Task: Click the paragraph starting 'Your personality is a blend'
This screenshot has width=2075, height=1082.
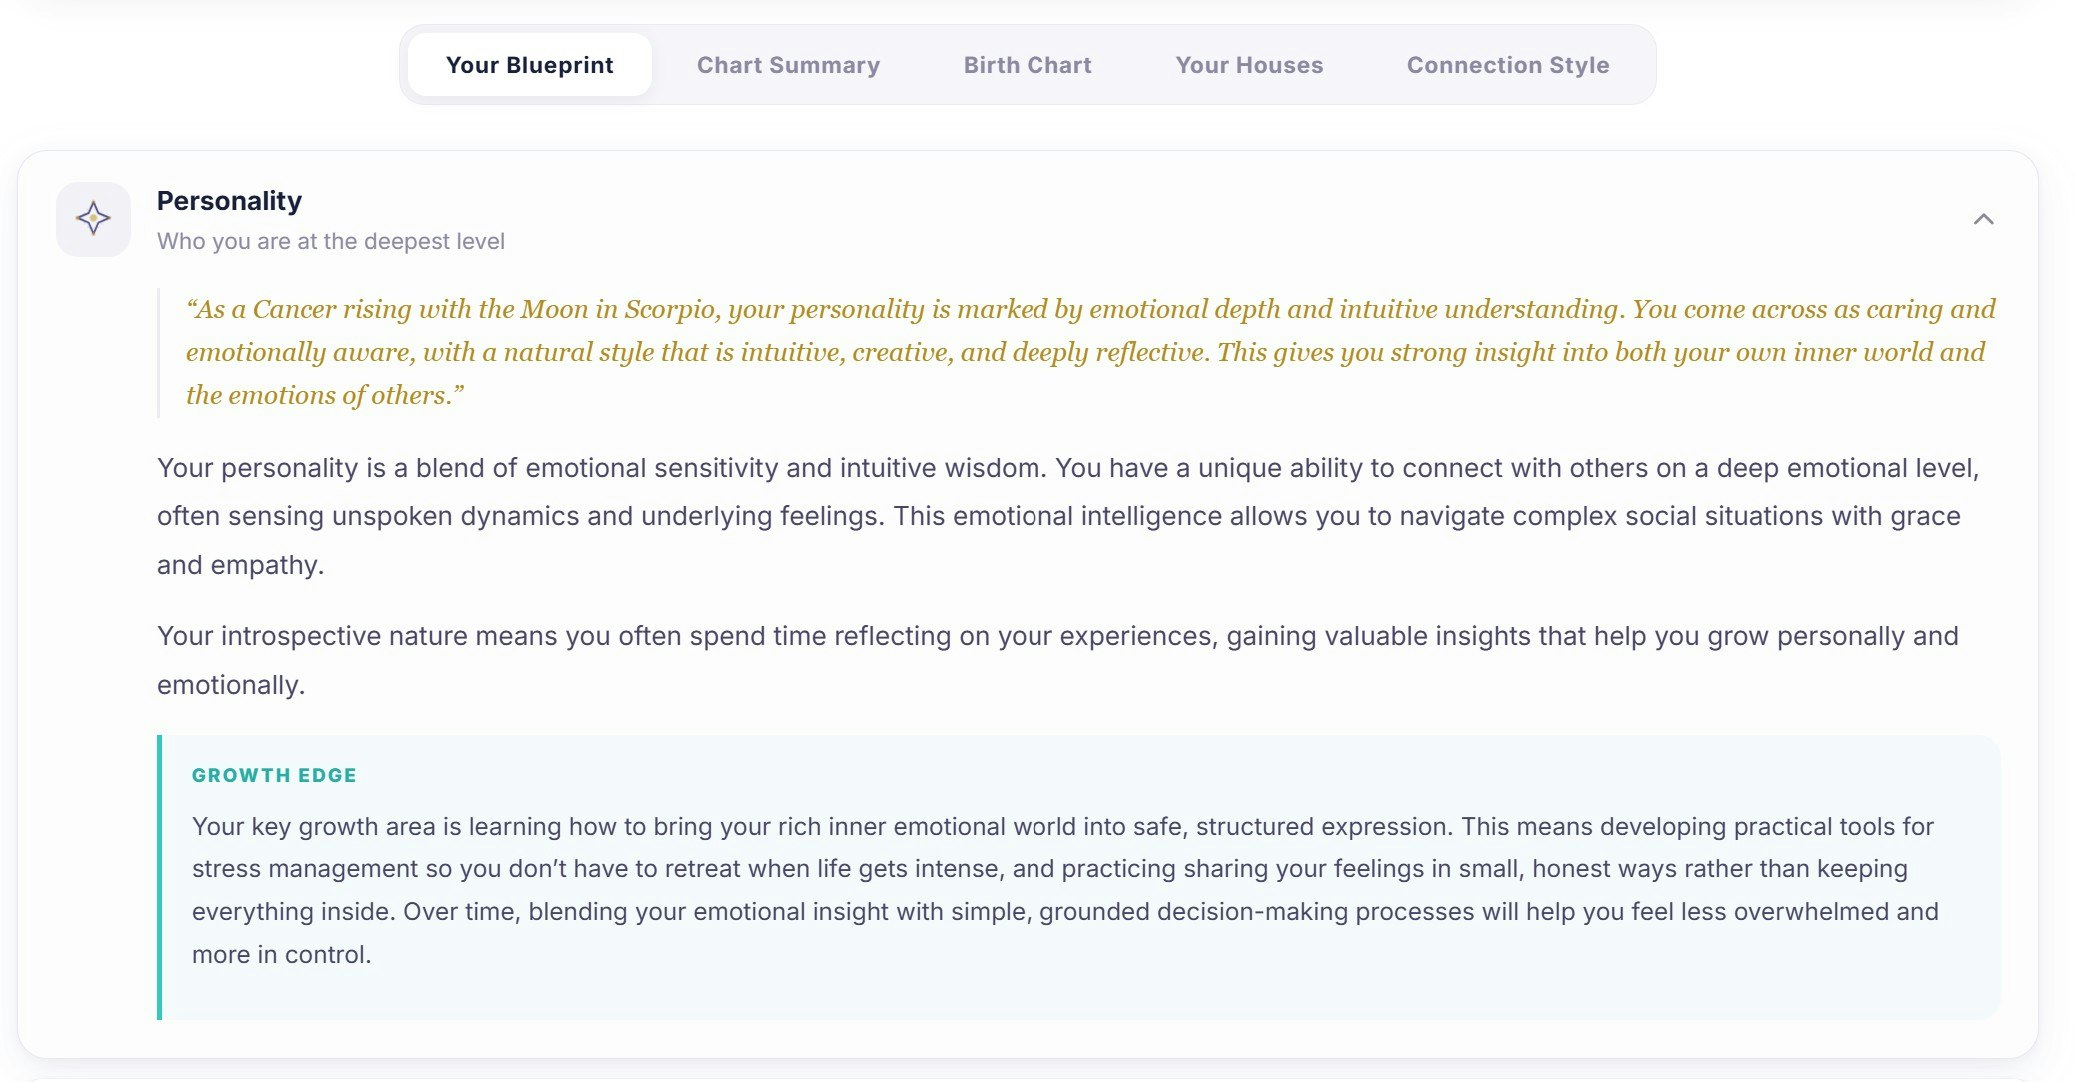Action: pos(1068,516)
